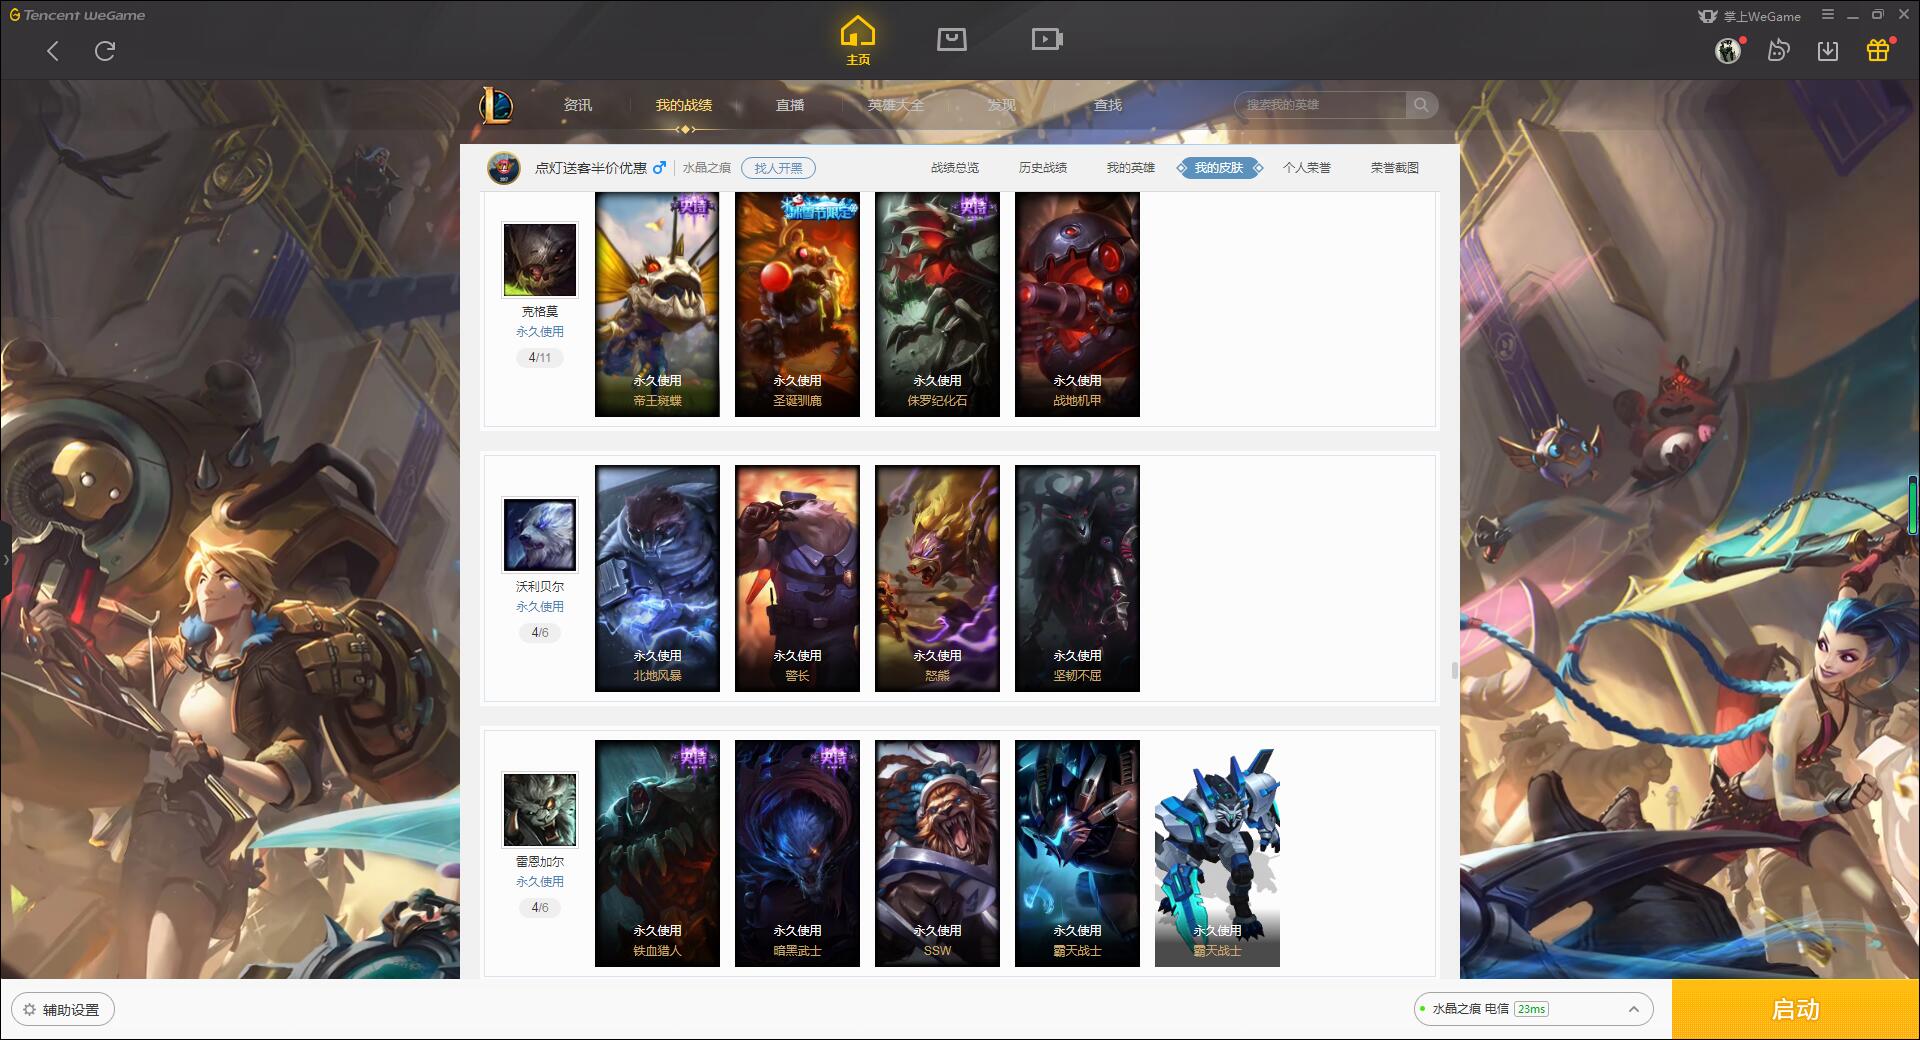Switch to the 我的战绩 tab
Screen dimensions: 1920x1040
coord(684,105)
